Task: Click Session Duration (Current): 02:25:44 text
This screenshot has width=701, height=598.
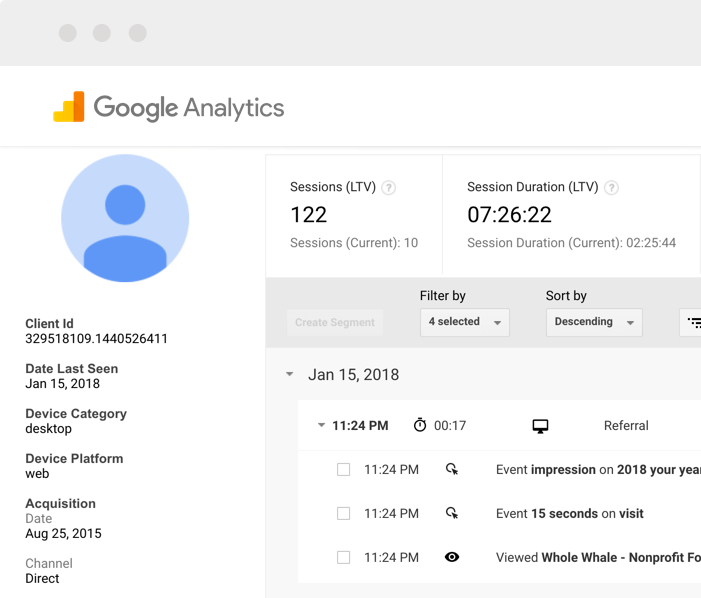Action: pos(571,243)
